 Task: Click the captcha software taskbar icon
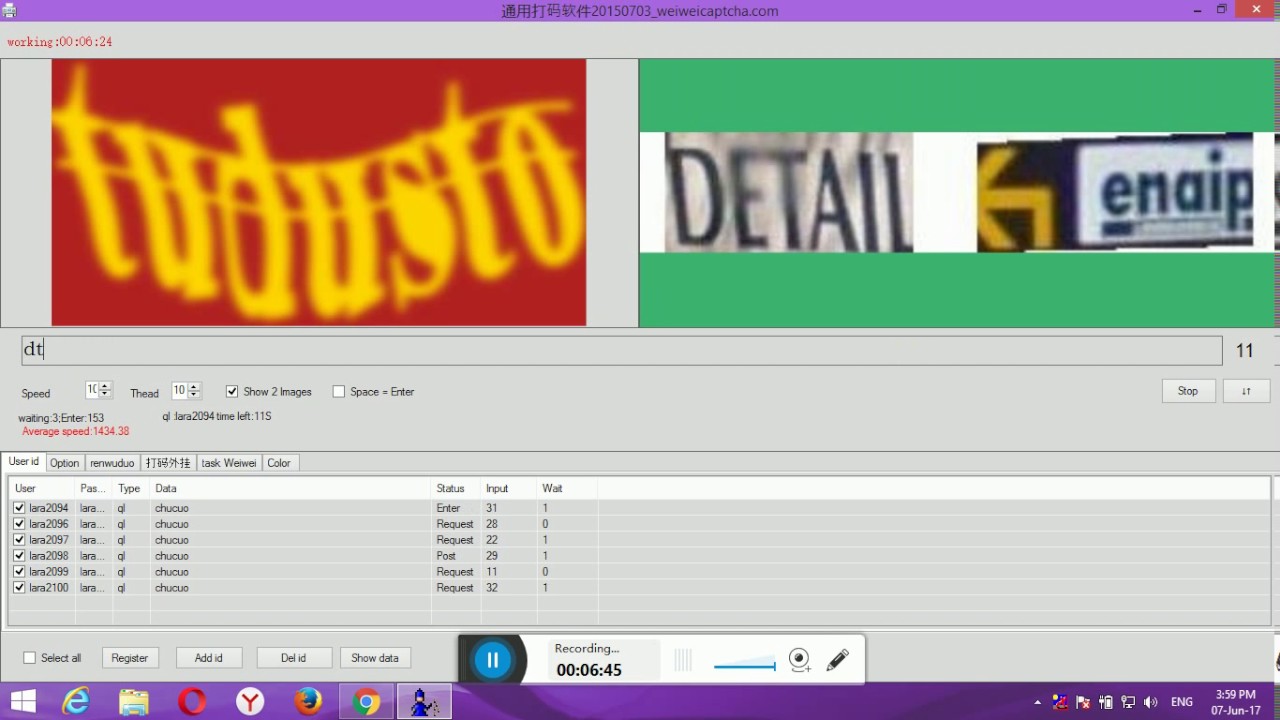click(x=424, y=702)
